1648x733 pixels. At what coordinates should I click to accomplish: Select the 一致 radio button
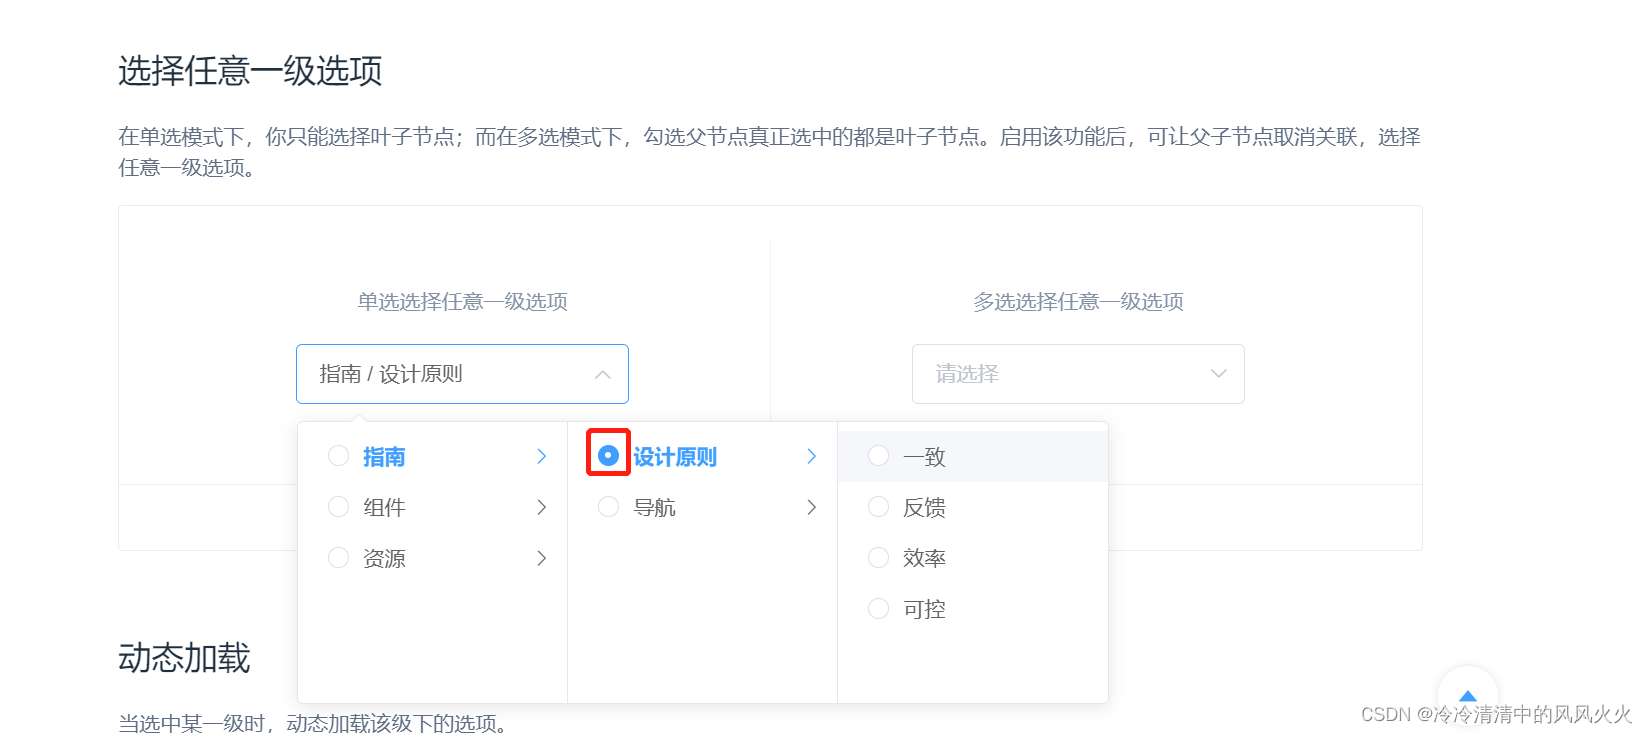(x=878, y=456)
